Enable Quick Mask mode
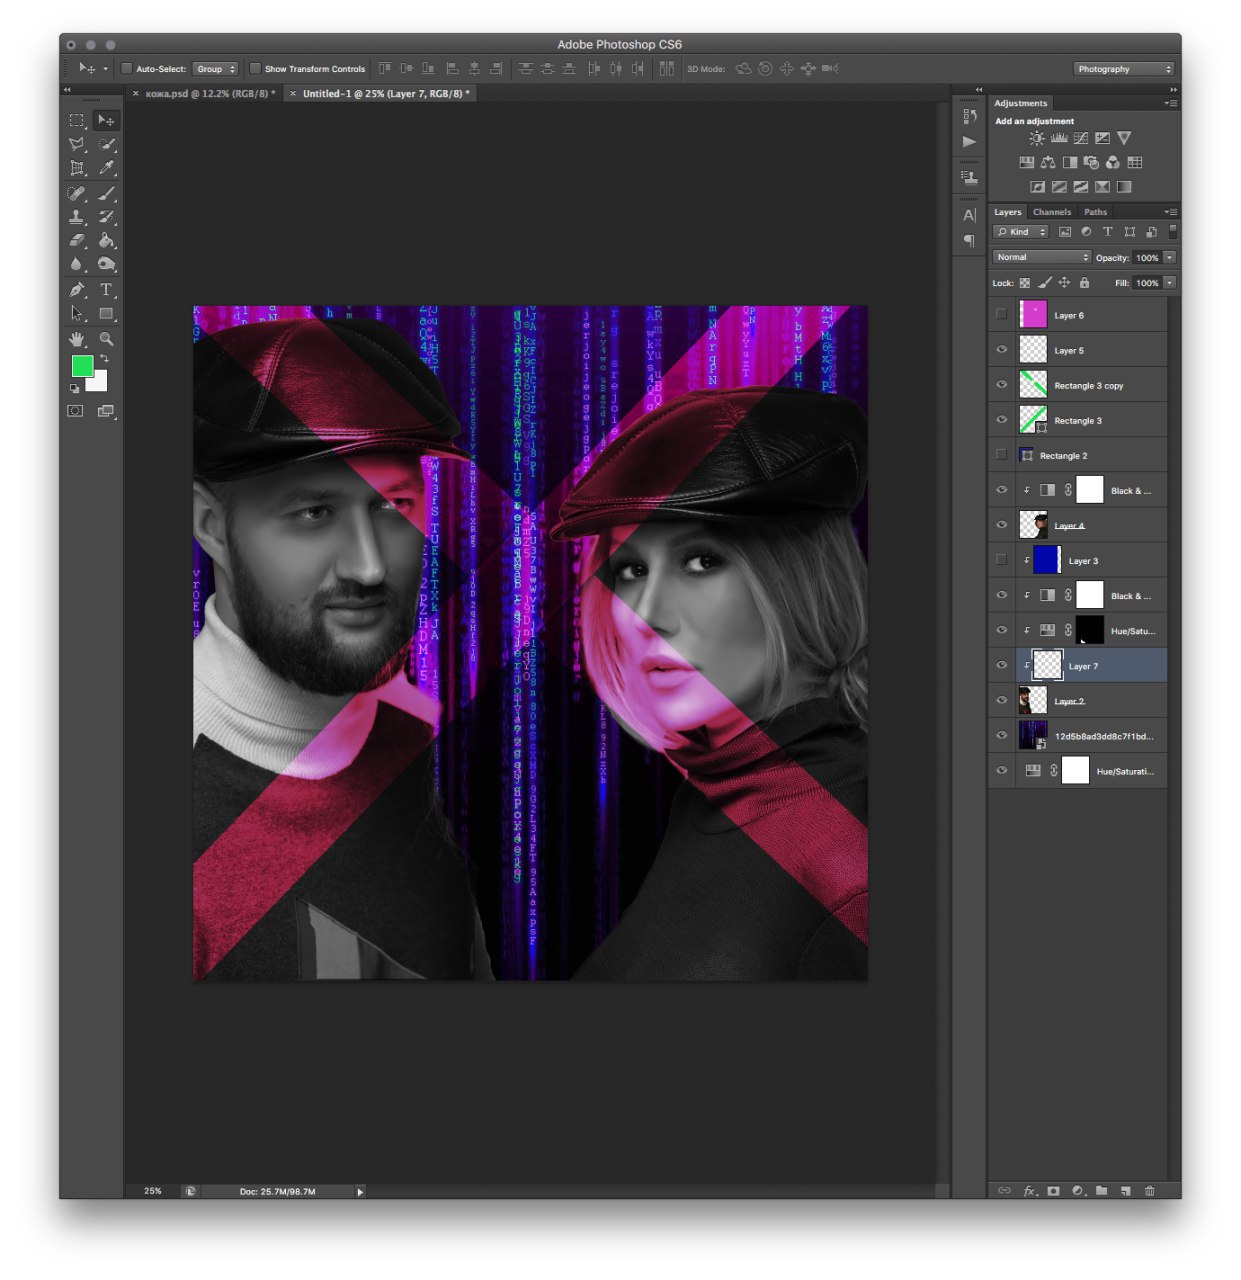 click(x=75, y=411)
